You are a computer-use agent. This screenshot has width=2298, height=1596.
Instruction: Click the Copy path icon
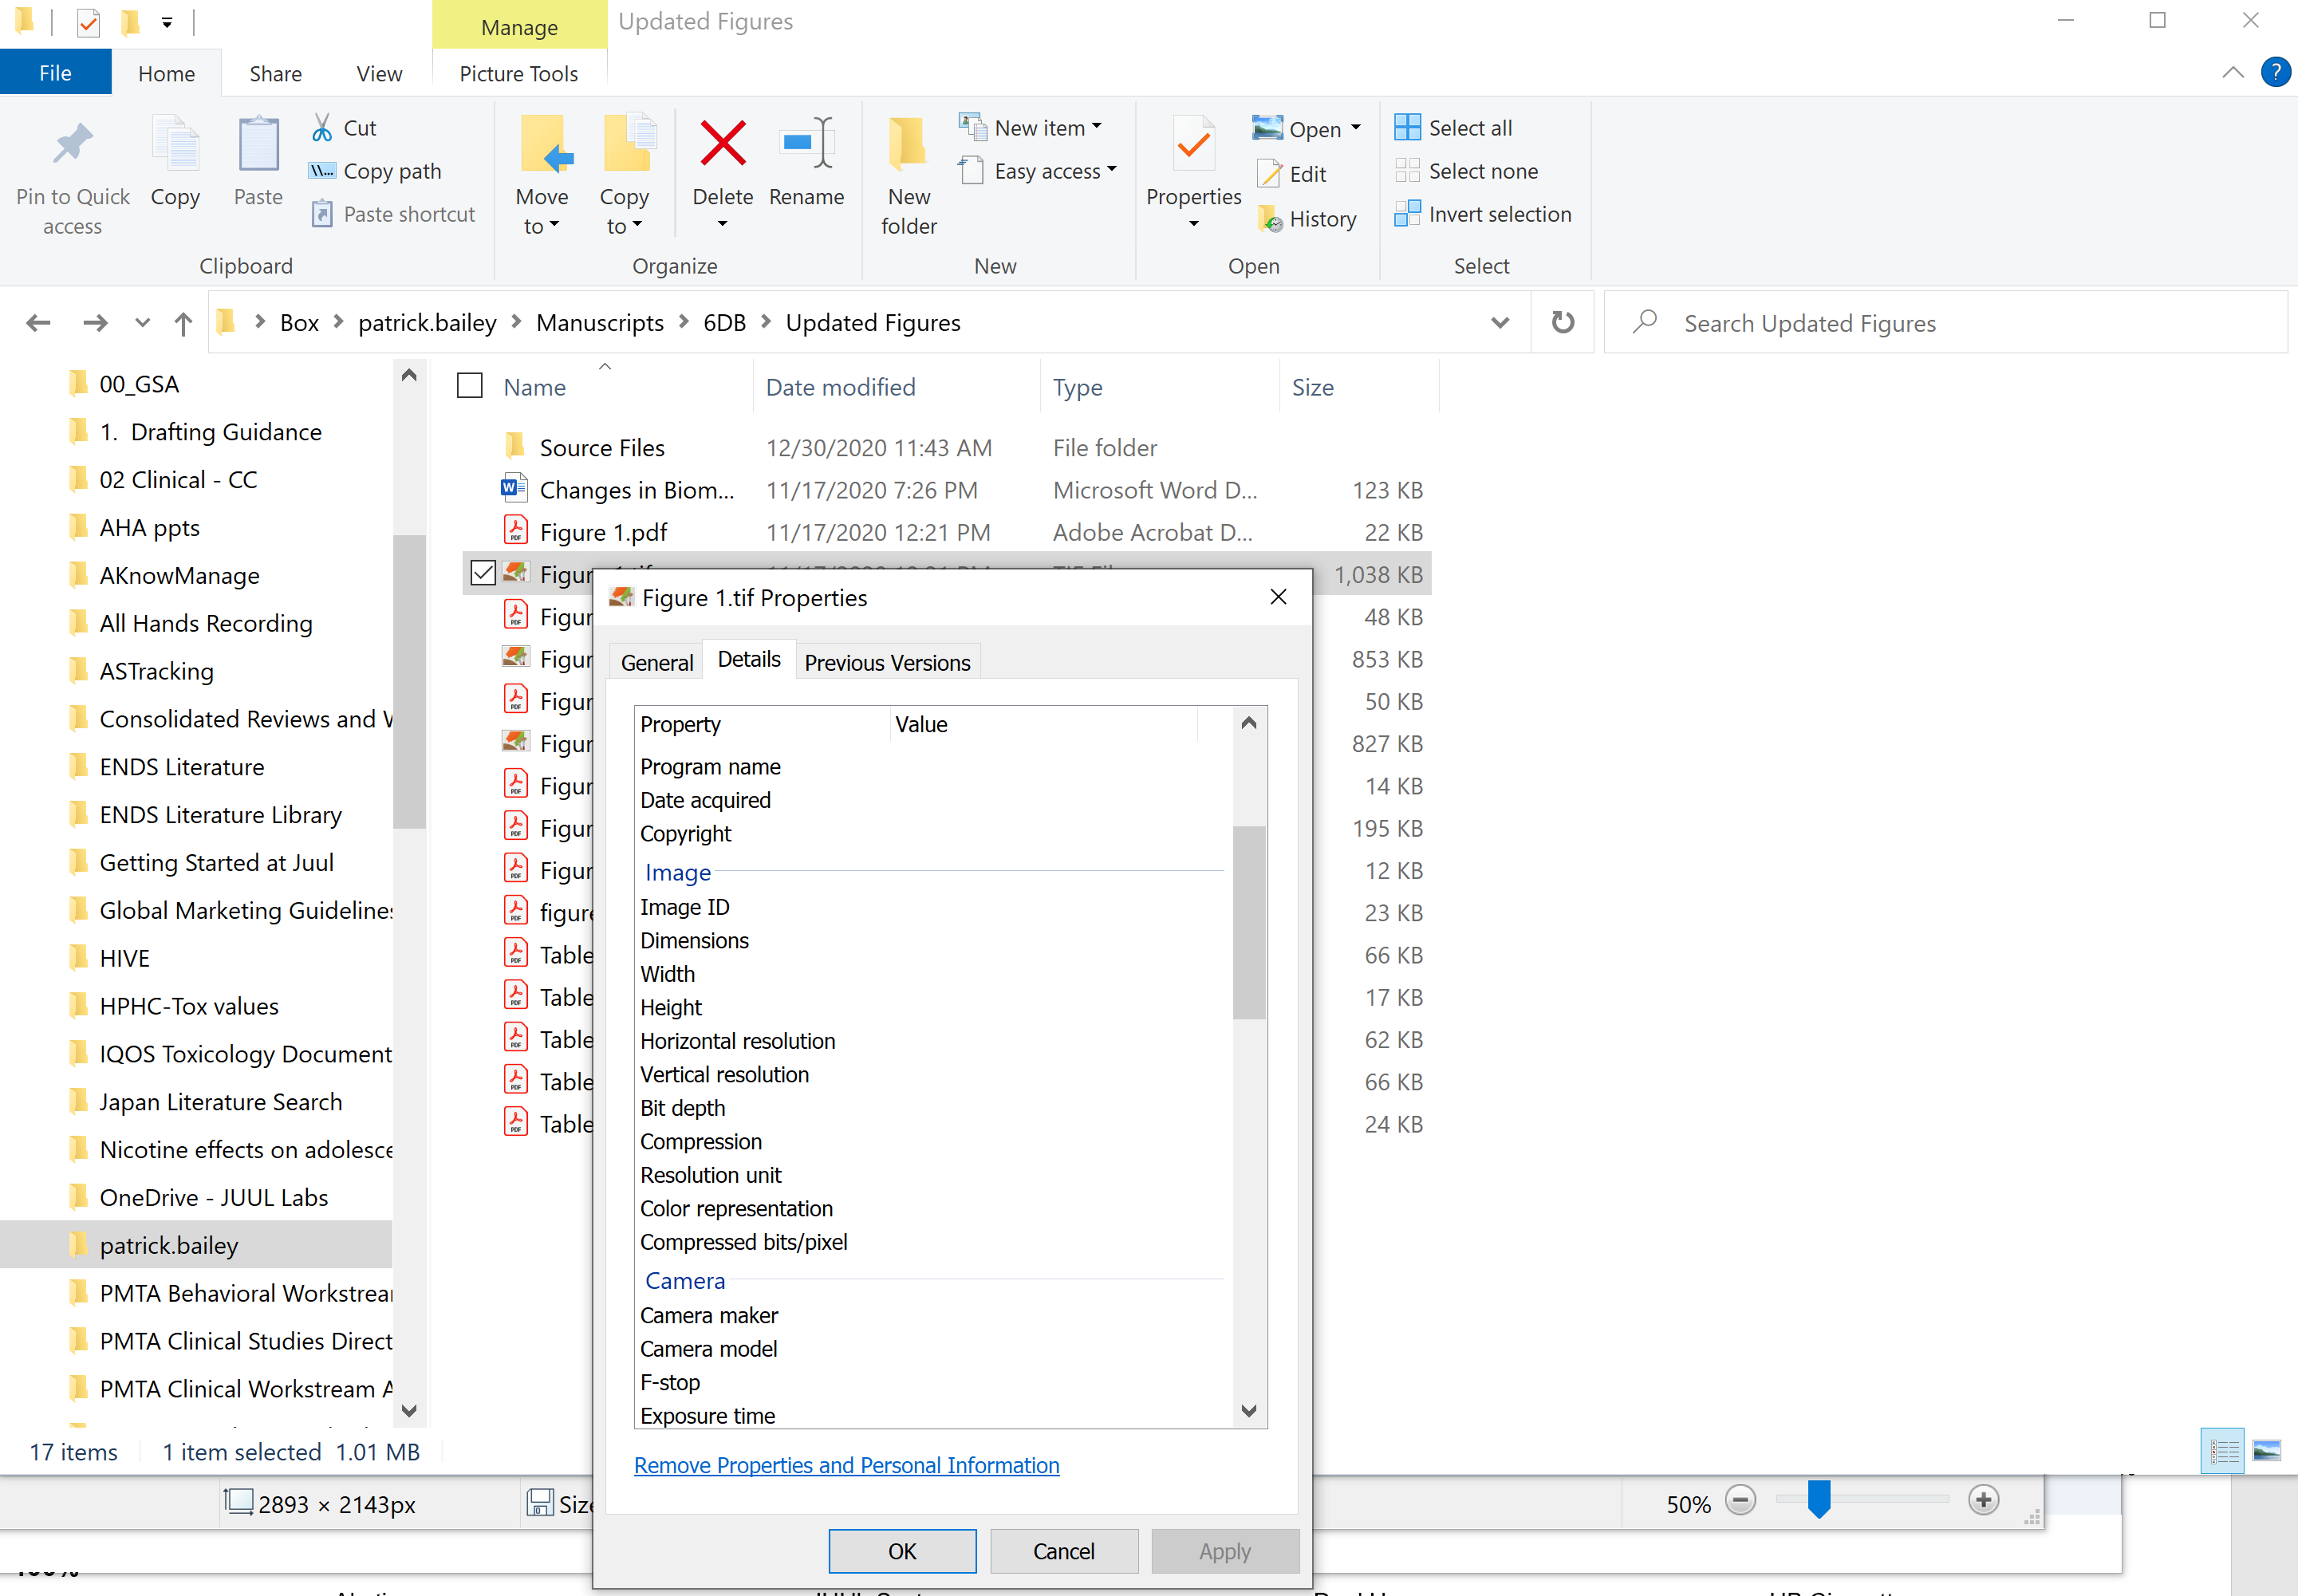[x=322, y=171]
